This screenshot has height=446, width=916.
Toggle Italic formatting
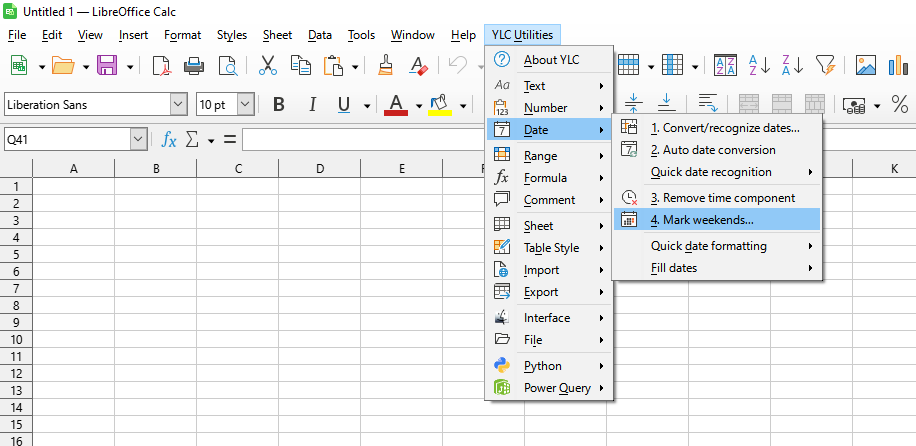[x=312, y=105]
